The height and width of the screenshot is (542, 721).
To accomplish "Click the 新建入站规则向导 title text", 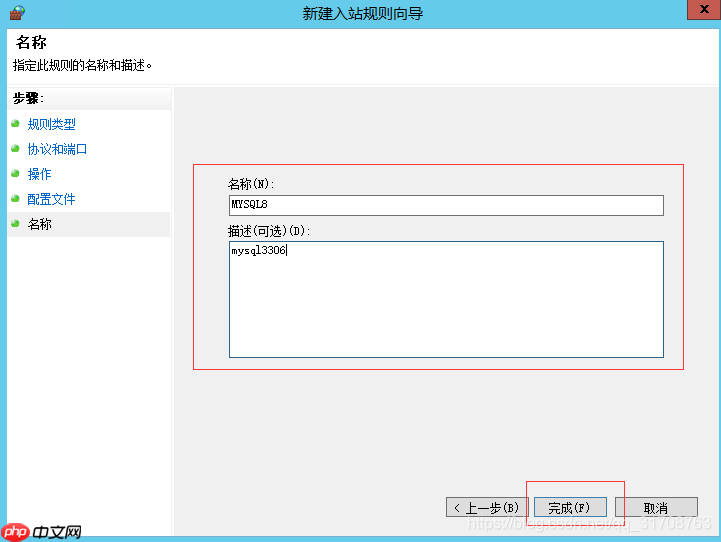I will (363, 13).
